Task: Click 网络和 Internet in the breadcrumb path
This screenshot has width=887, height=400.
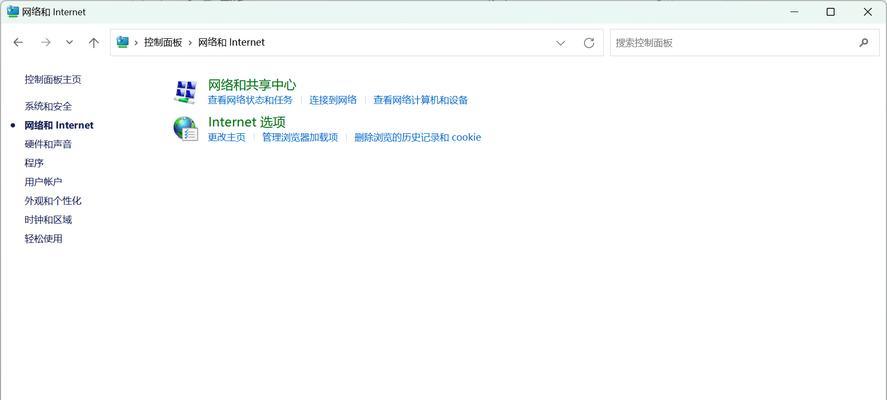Action: click(231, 42)
